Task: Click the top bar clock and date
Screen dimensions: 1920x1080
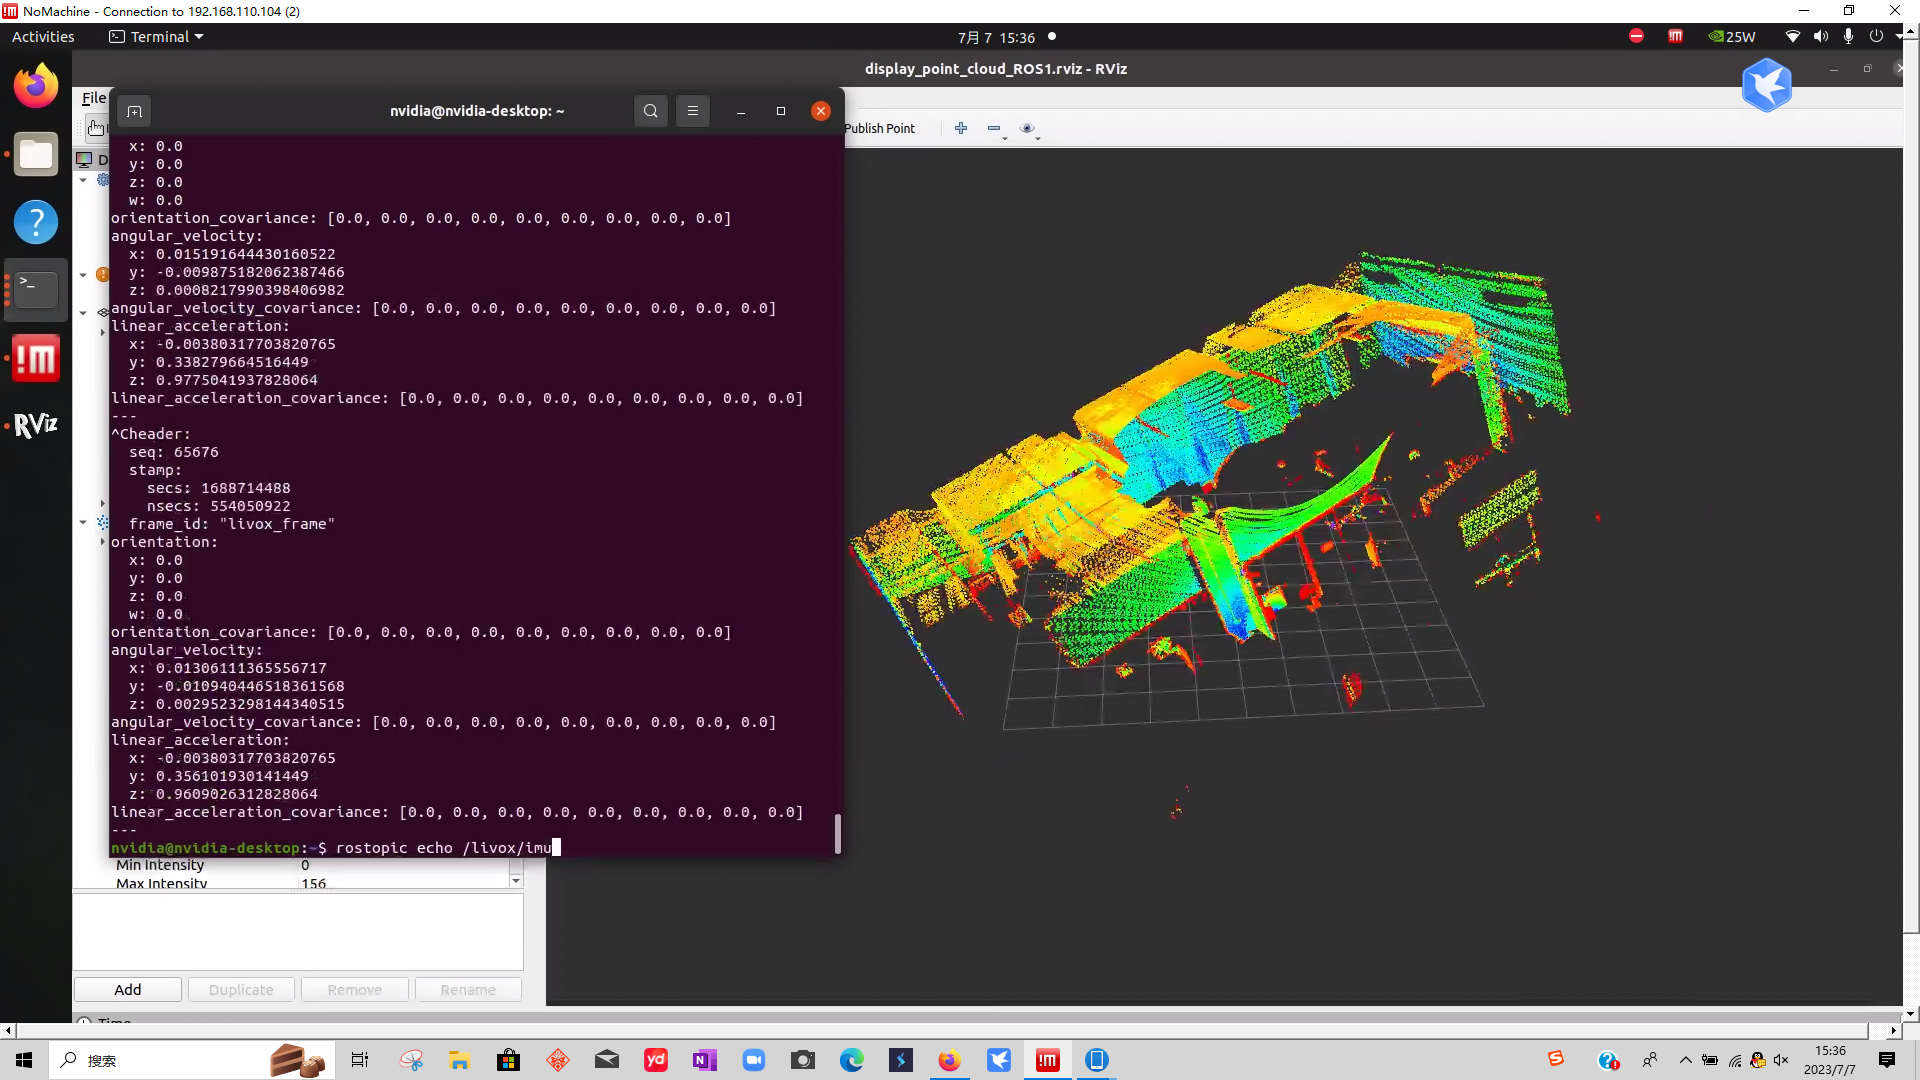Action: point(996,37)
